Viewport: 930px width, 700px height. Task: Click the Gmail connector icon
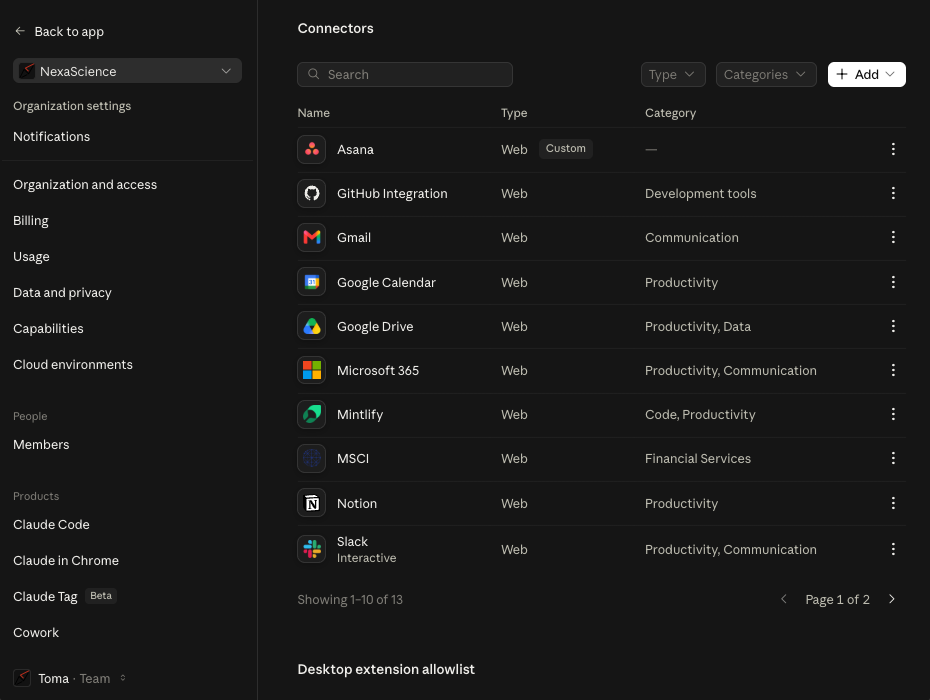coord(311,237)
